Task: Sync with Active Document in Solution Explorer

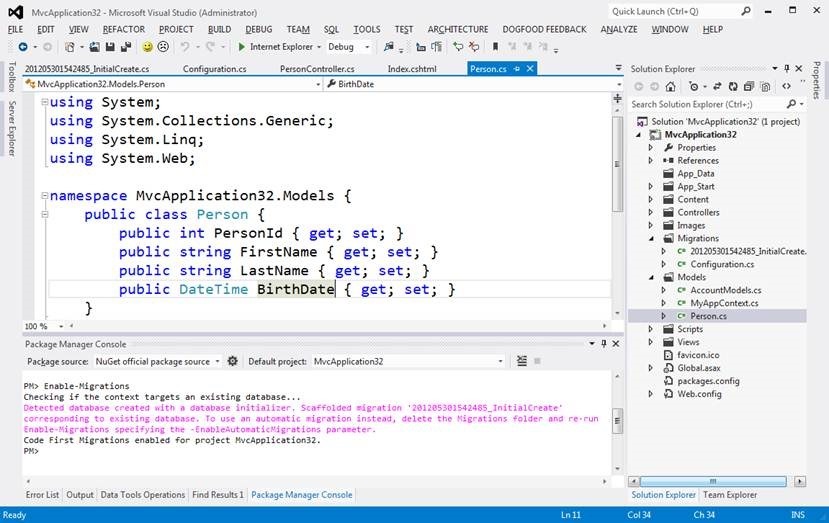Action: point(717,86)
